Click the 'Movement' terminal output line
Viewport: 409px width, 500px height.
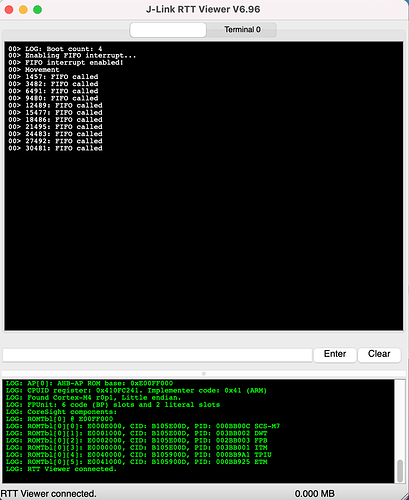[34, 70]
